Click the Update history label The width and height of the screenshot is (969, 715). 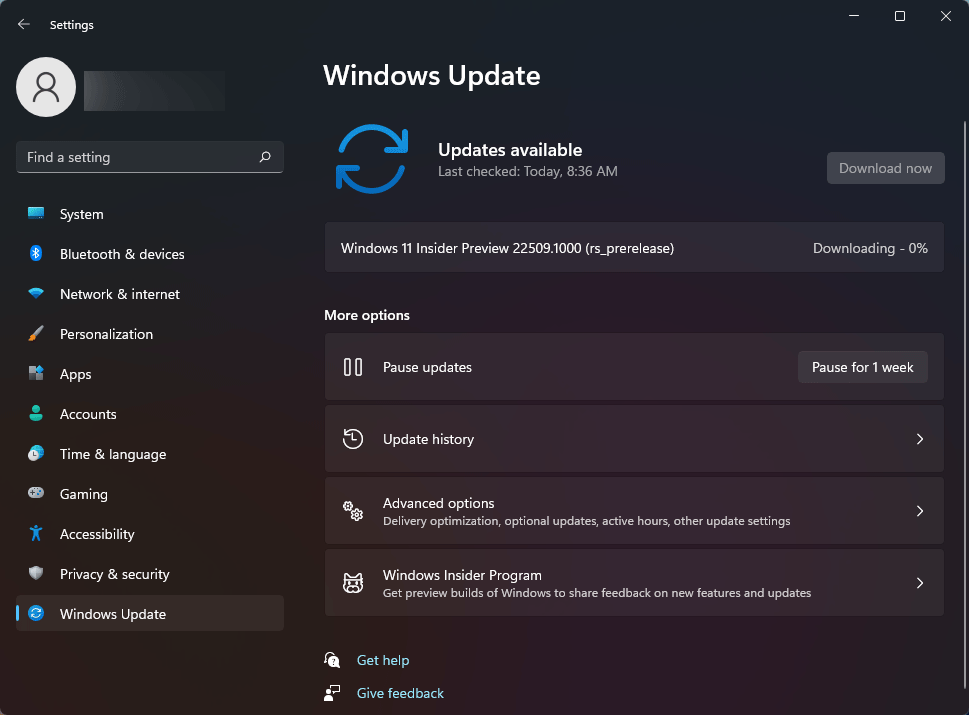pos(428,439)
